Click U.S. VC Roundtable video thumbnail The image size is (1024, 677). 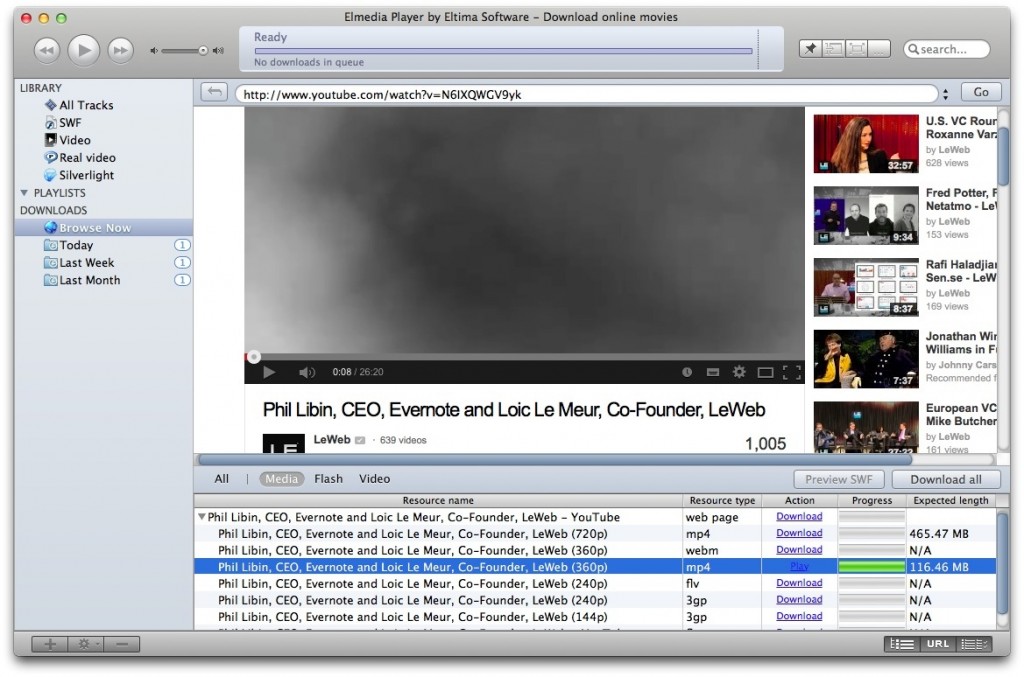[866, 144]
